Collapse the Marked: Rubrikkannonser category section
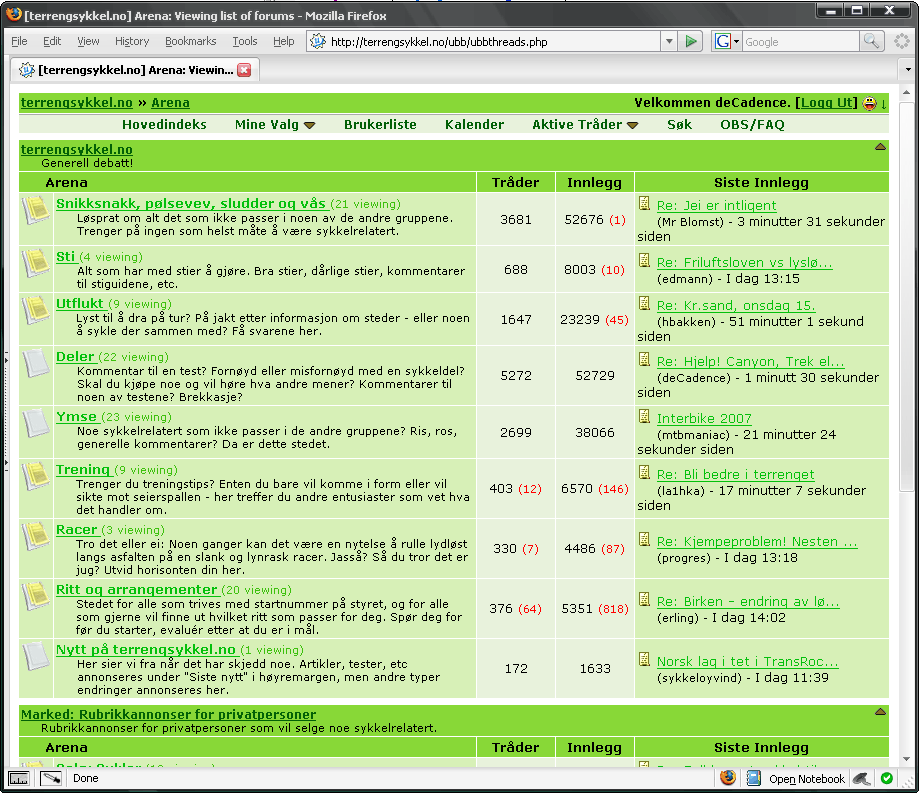 880,712
